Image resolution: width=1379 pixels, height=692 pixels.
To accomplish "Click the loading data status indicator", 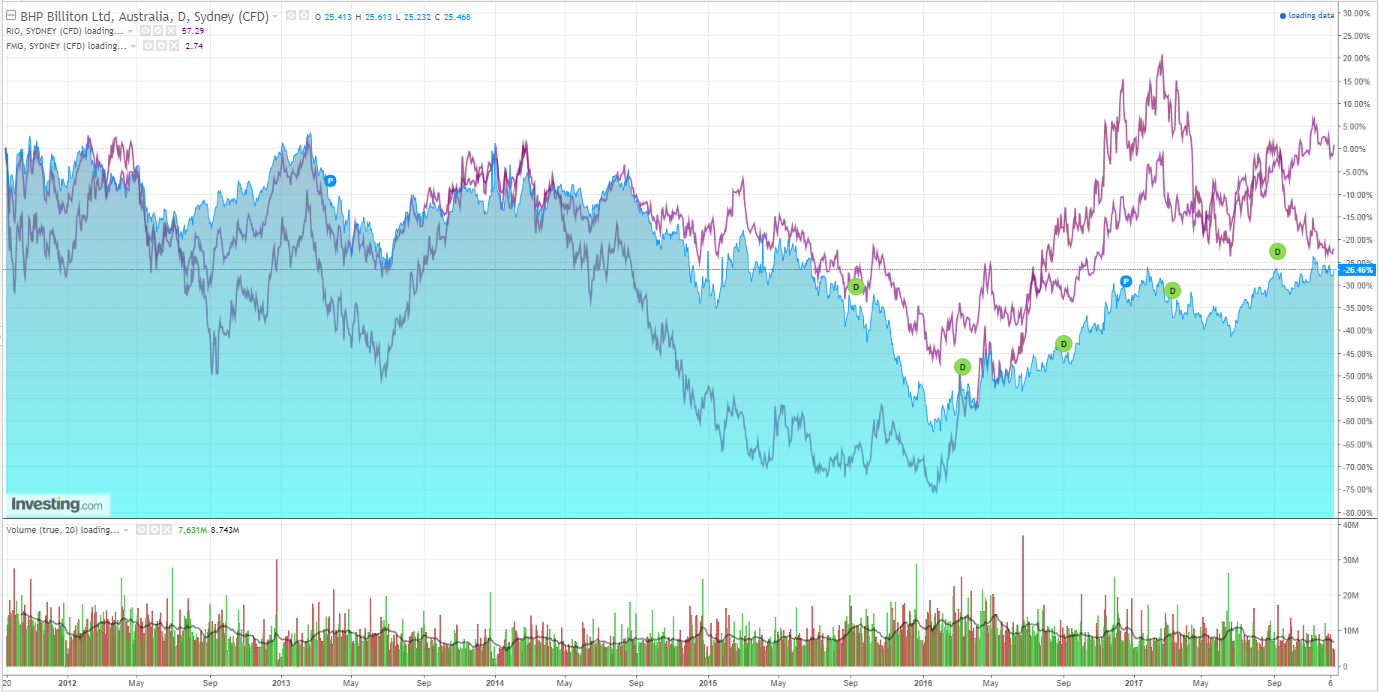I will tap(1307, 15).
